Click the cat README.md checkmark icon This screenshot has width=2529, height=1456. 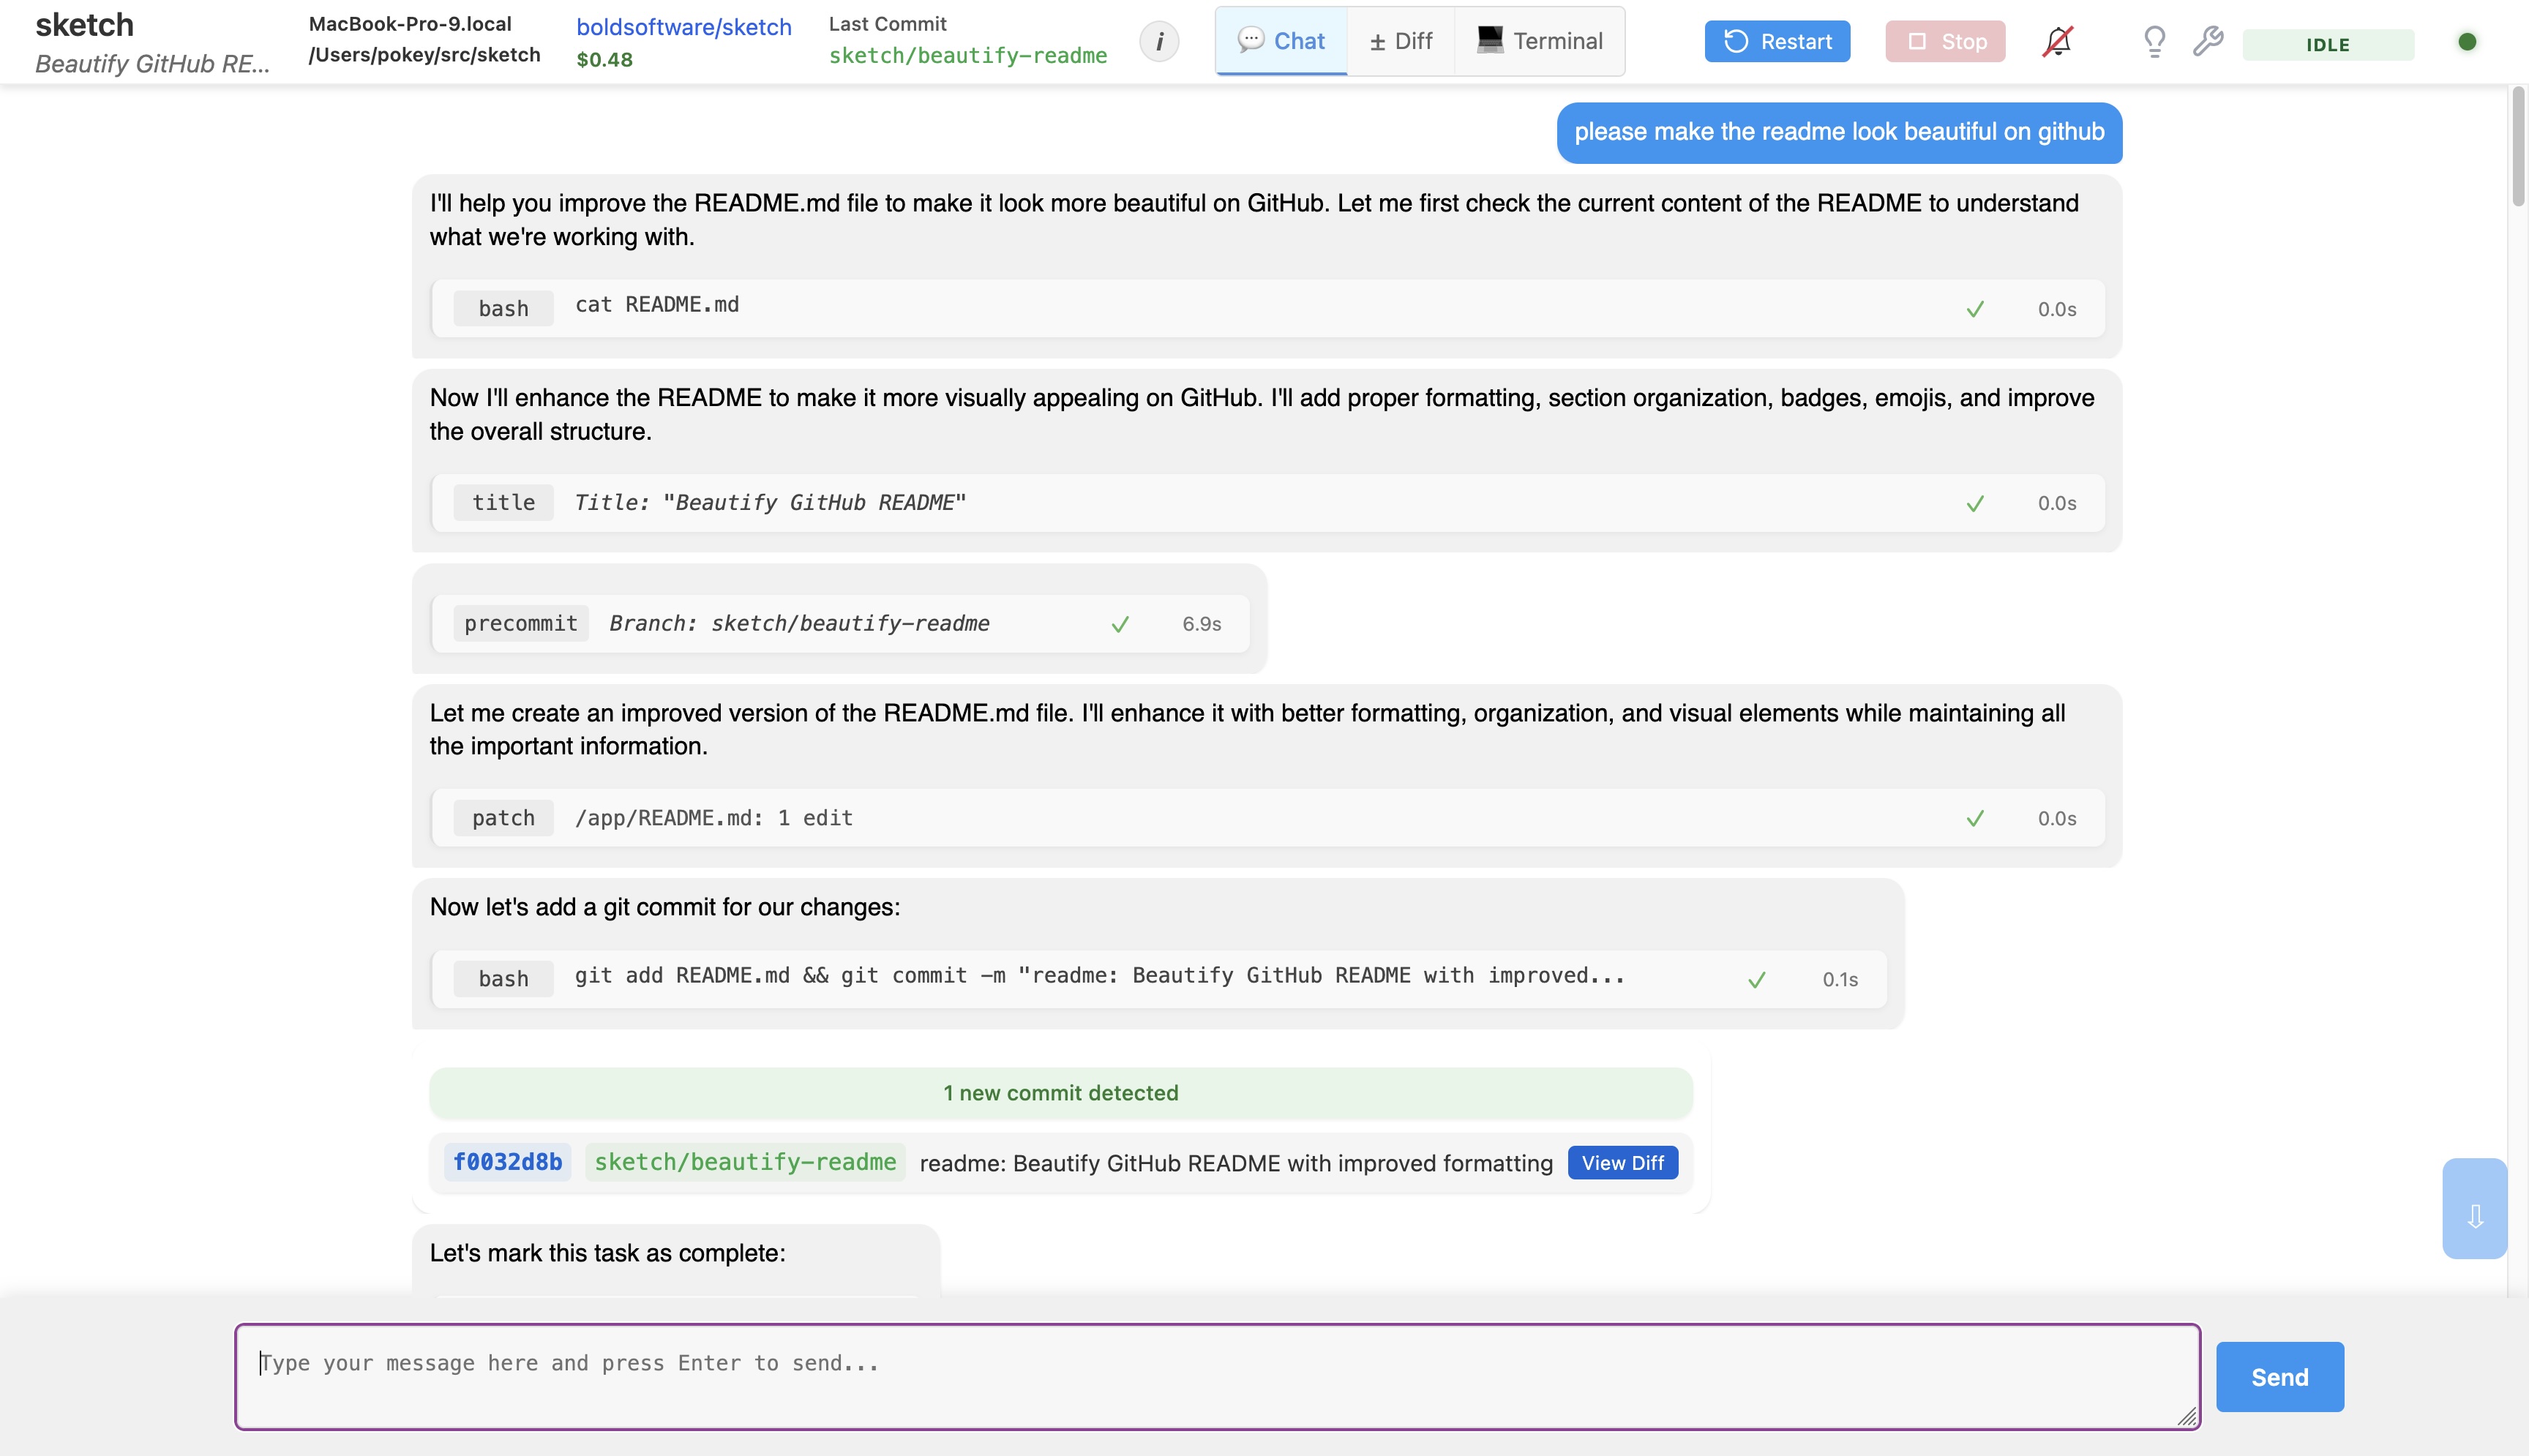(1974, 309)
